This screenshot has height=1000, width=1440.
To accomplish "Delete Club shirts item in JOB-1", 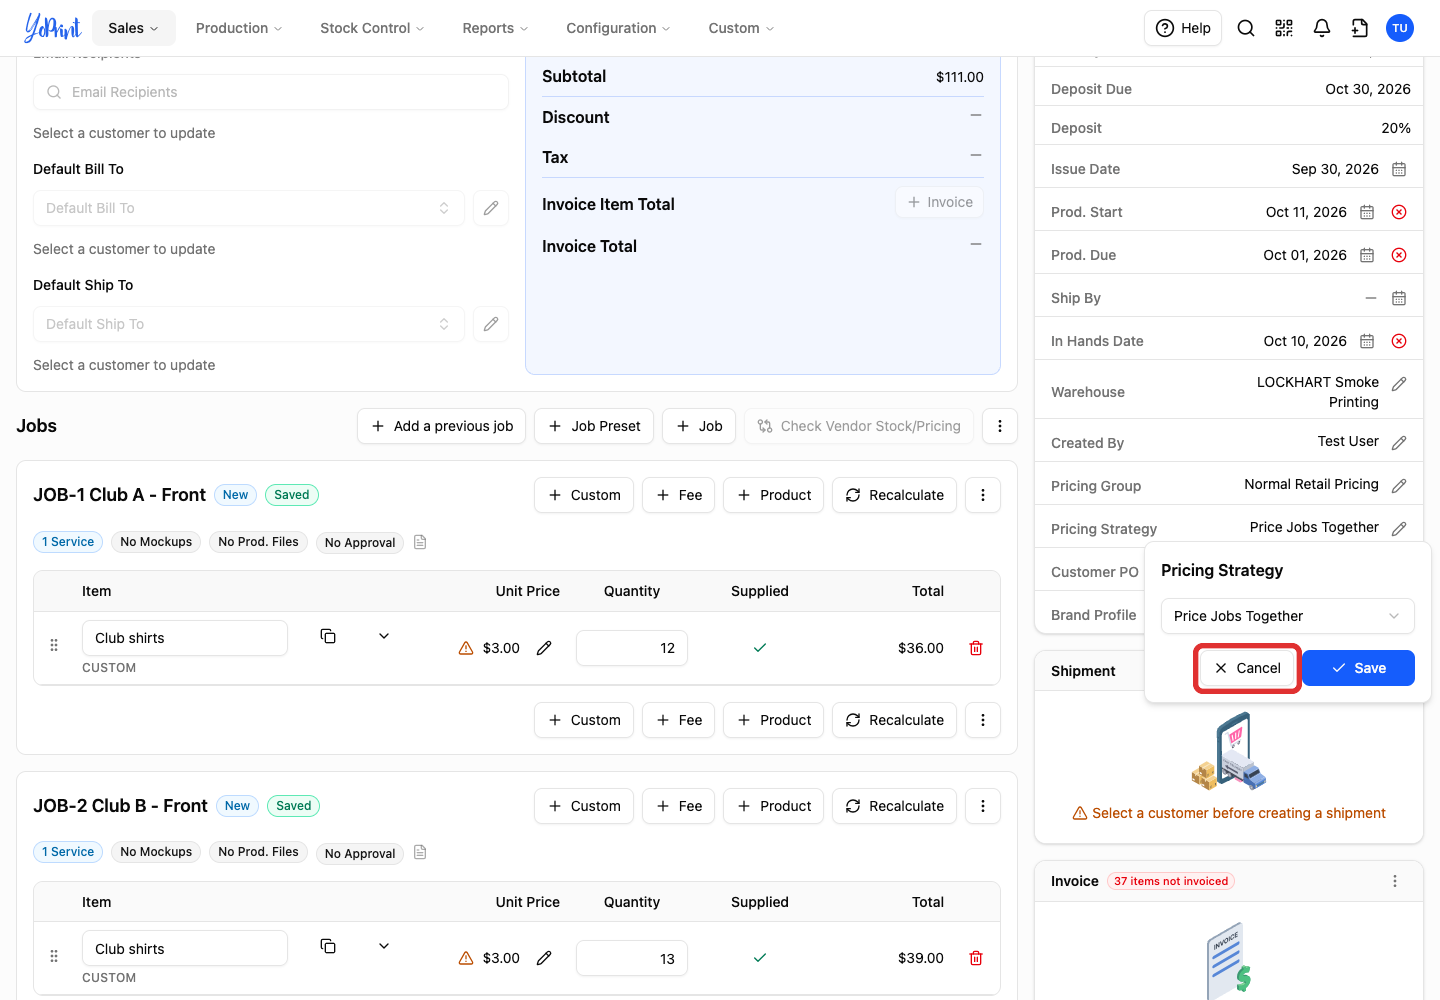I will (976, 648).
